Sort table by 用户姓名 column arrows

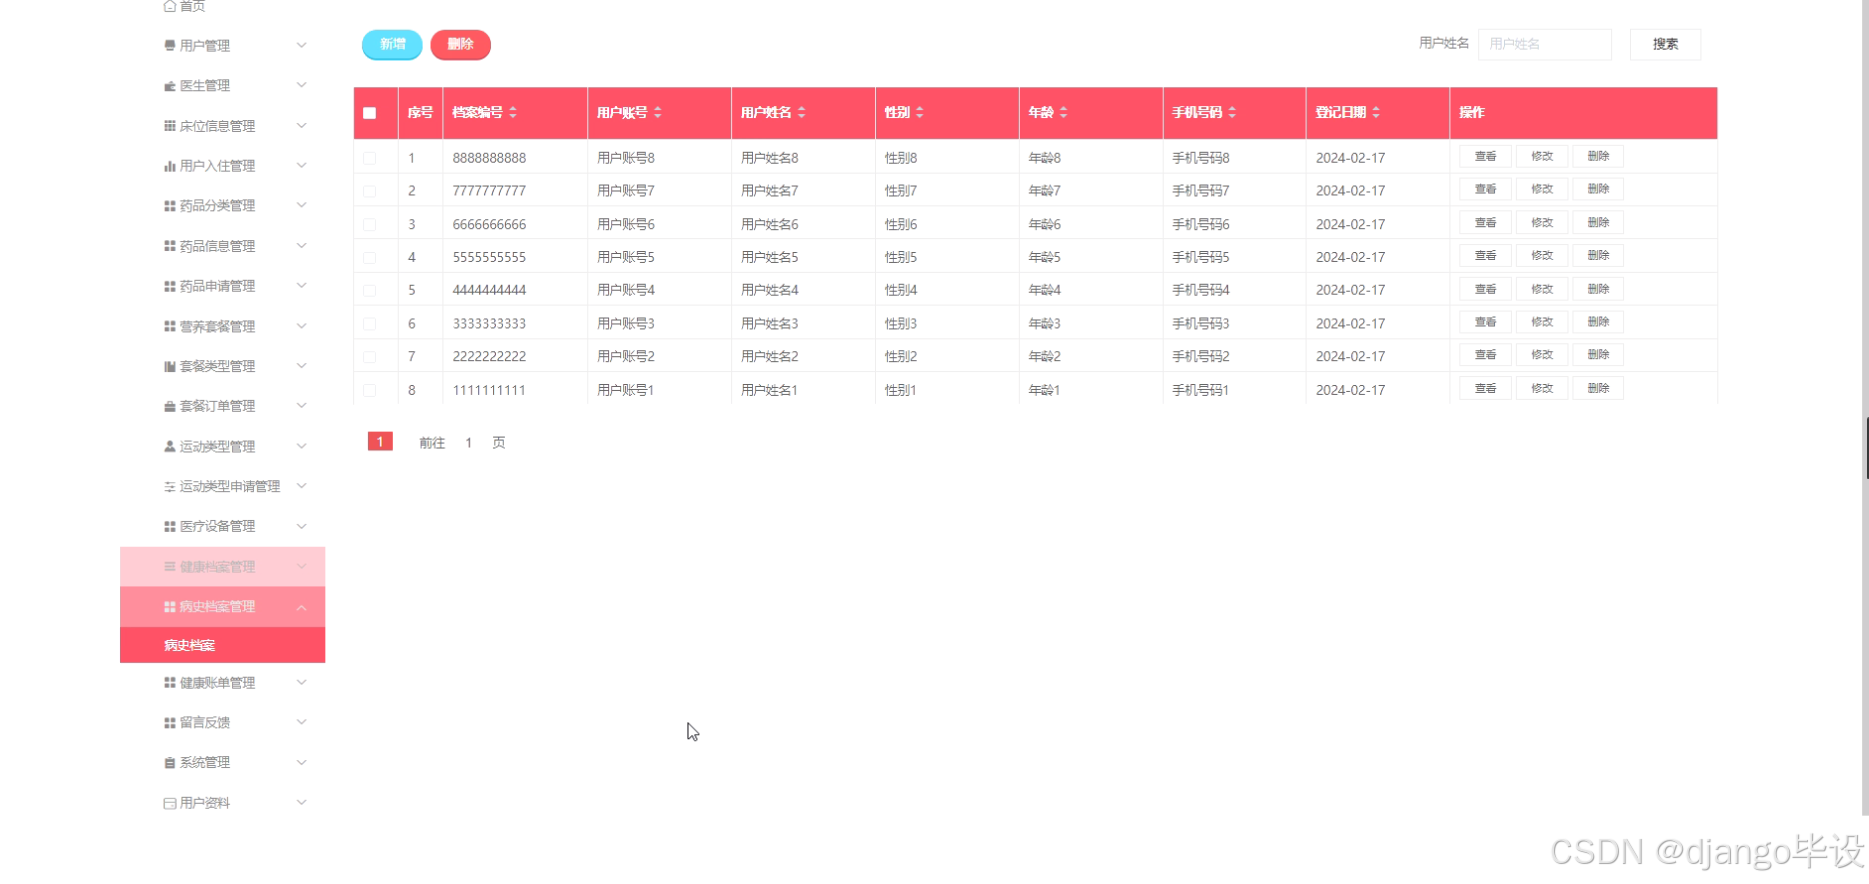[x=802, y=112]
